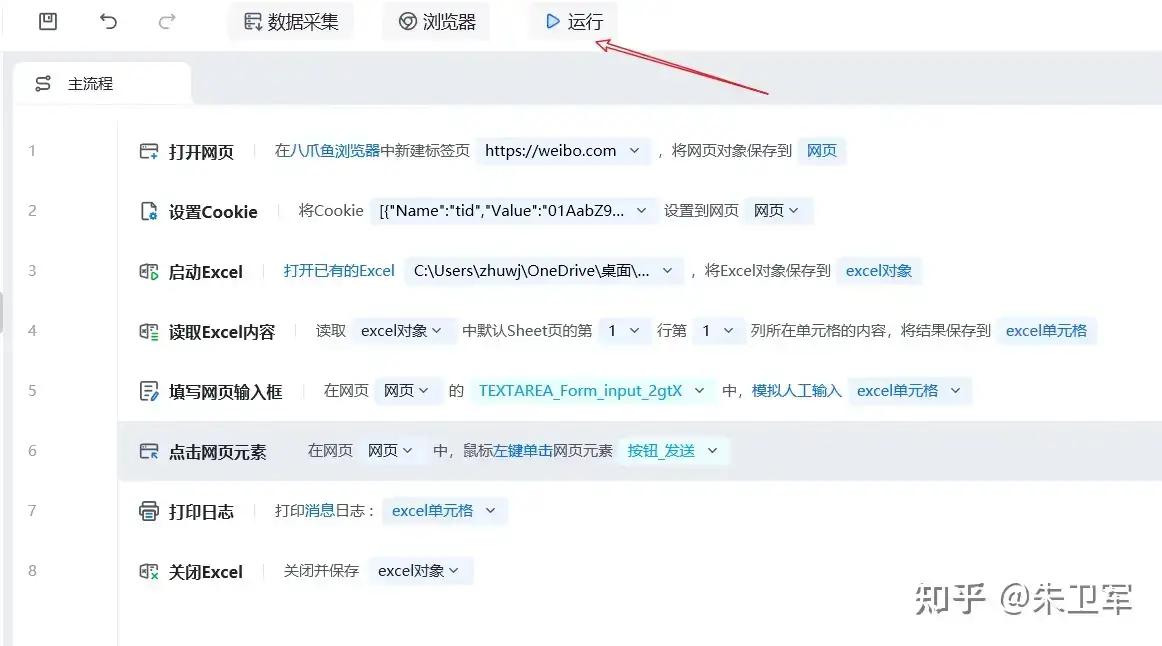This screenshot has width=1162, height=646.
Task: Click the save icon in toolbar
Action: click(x=48, y=21)
